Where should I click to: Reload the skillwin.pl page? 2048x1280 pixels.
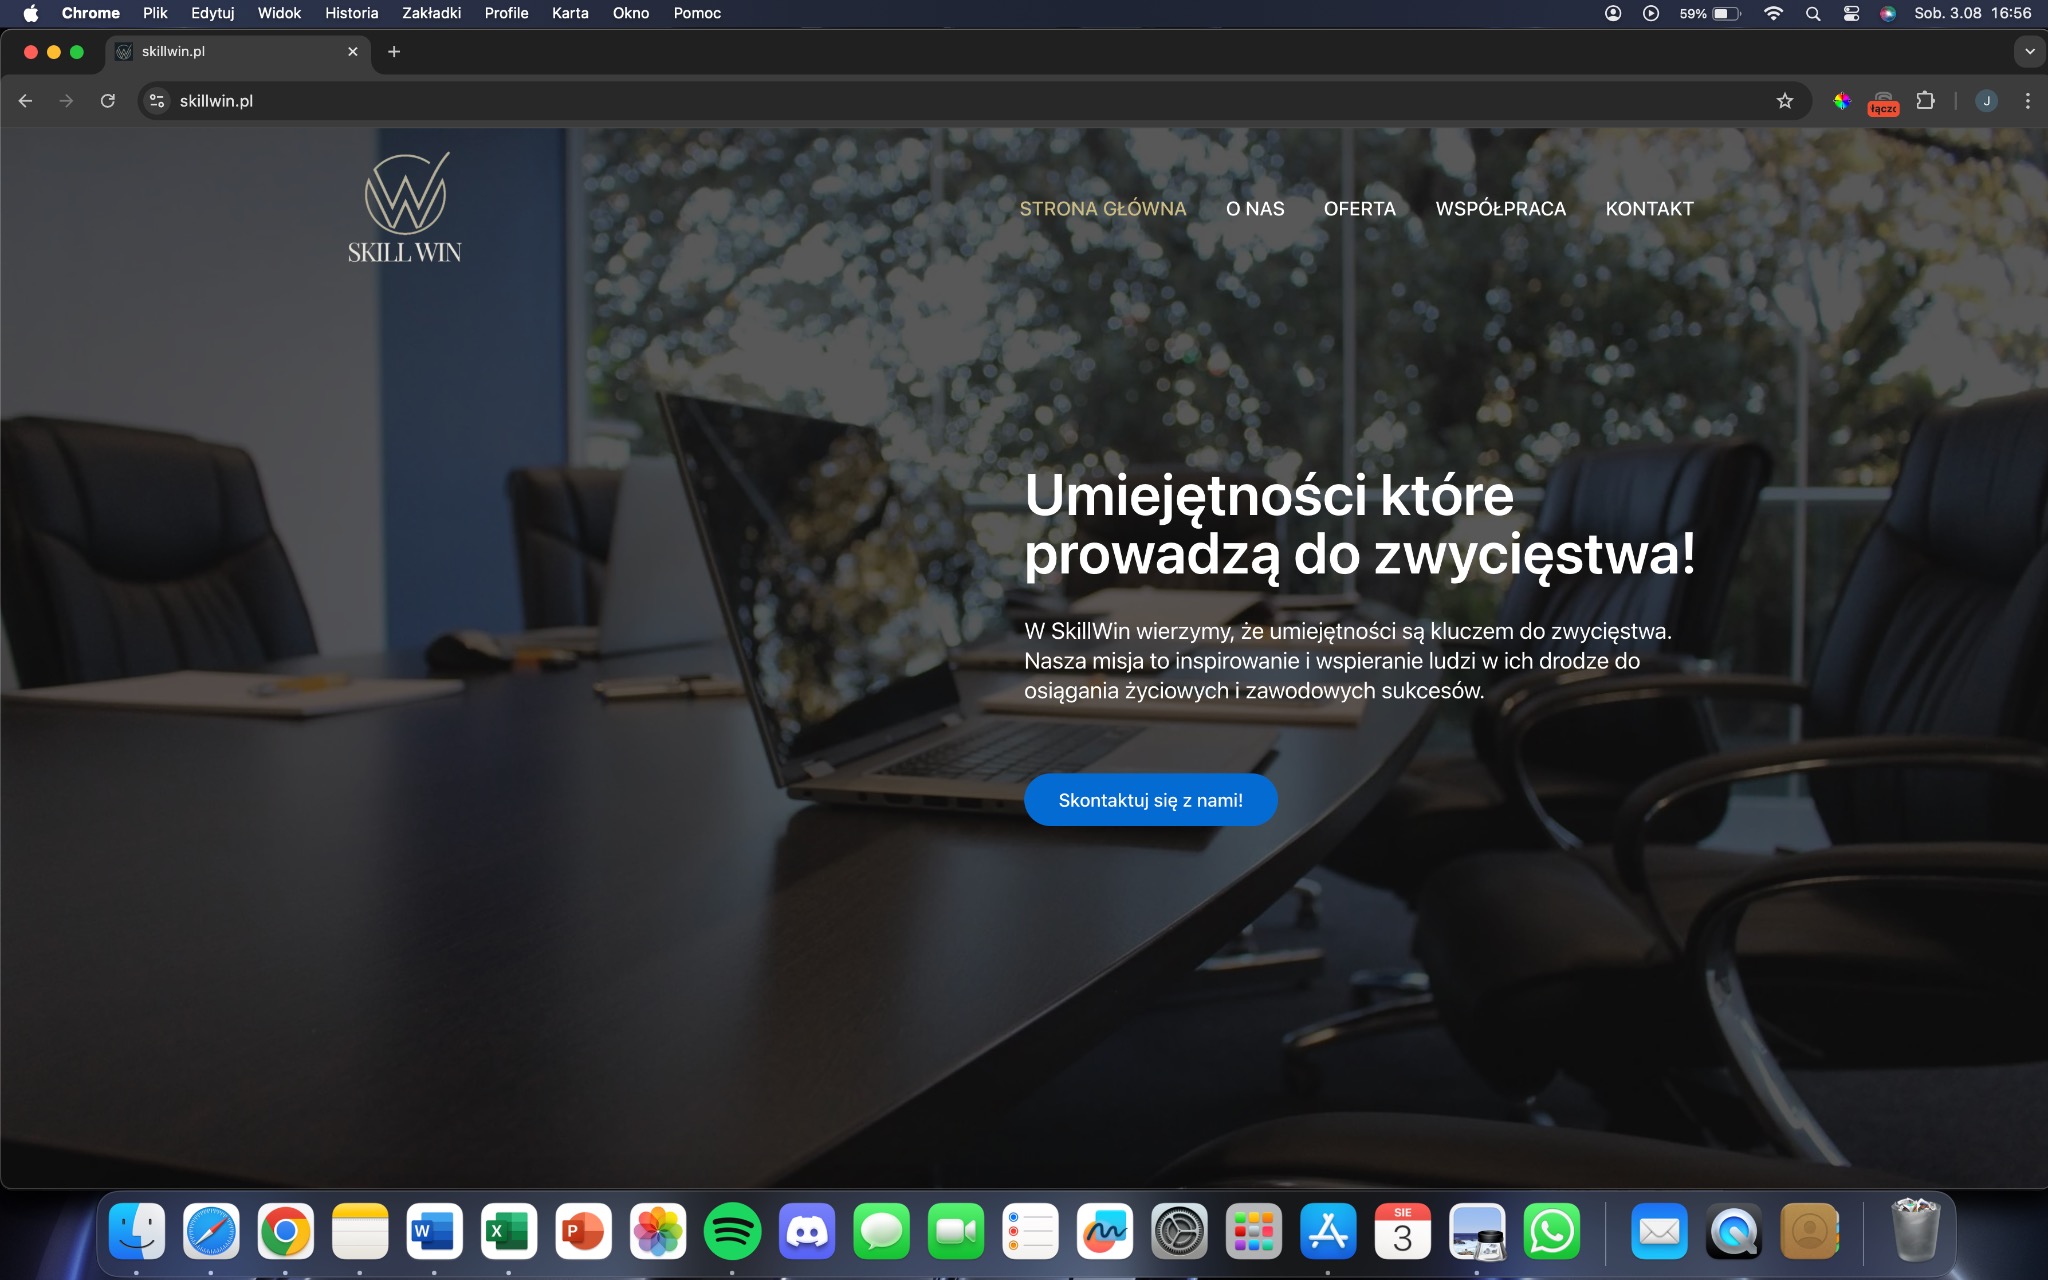pyautogui.click(x=108, y=100)
